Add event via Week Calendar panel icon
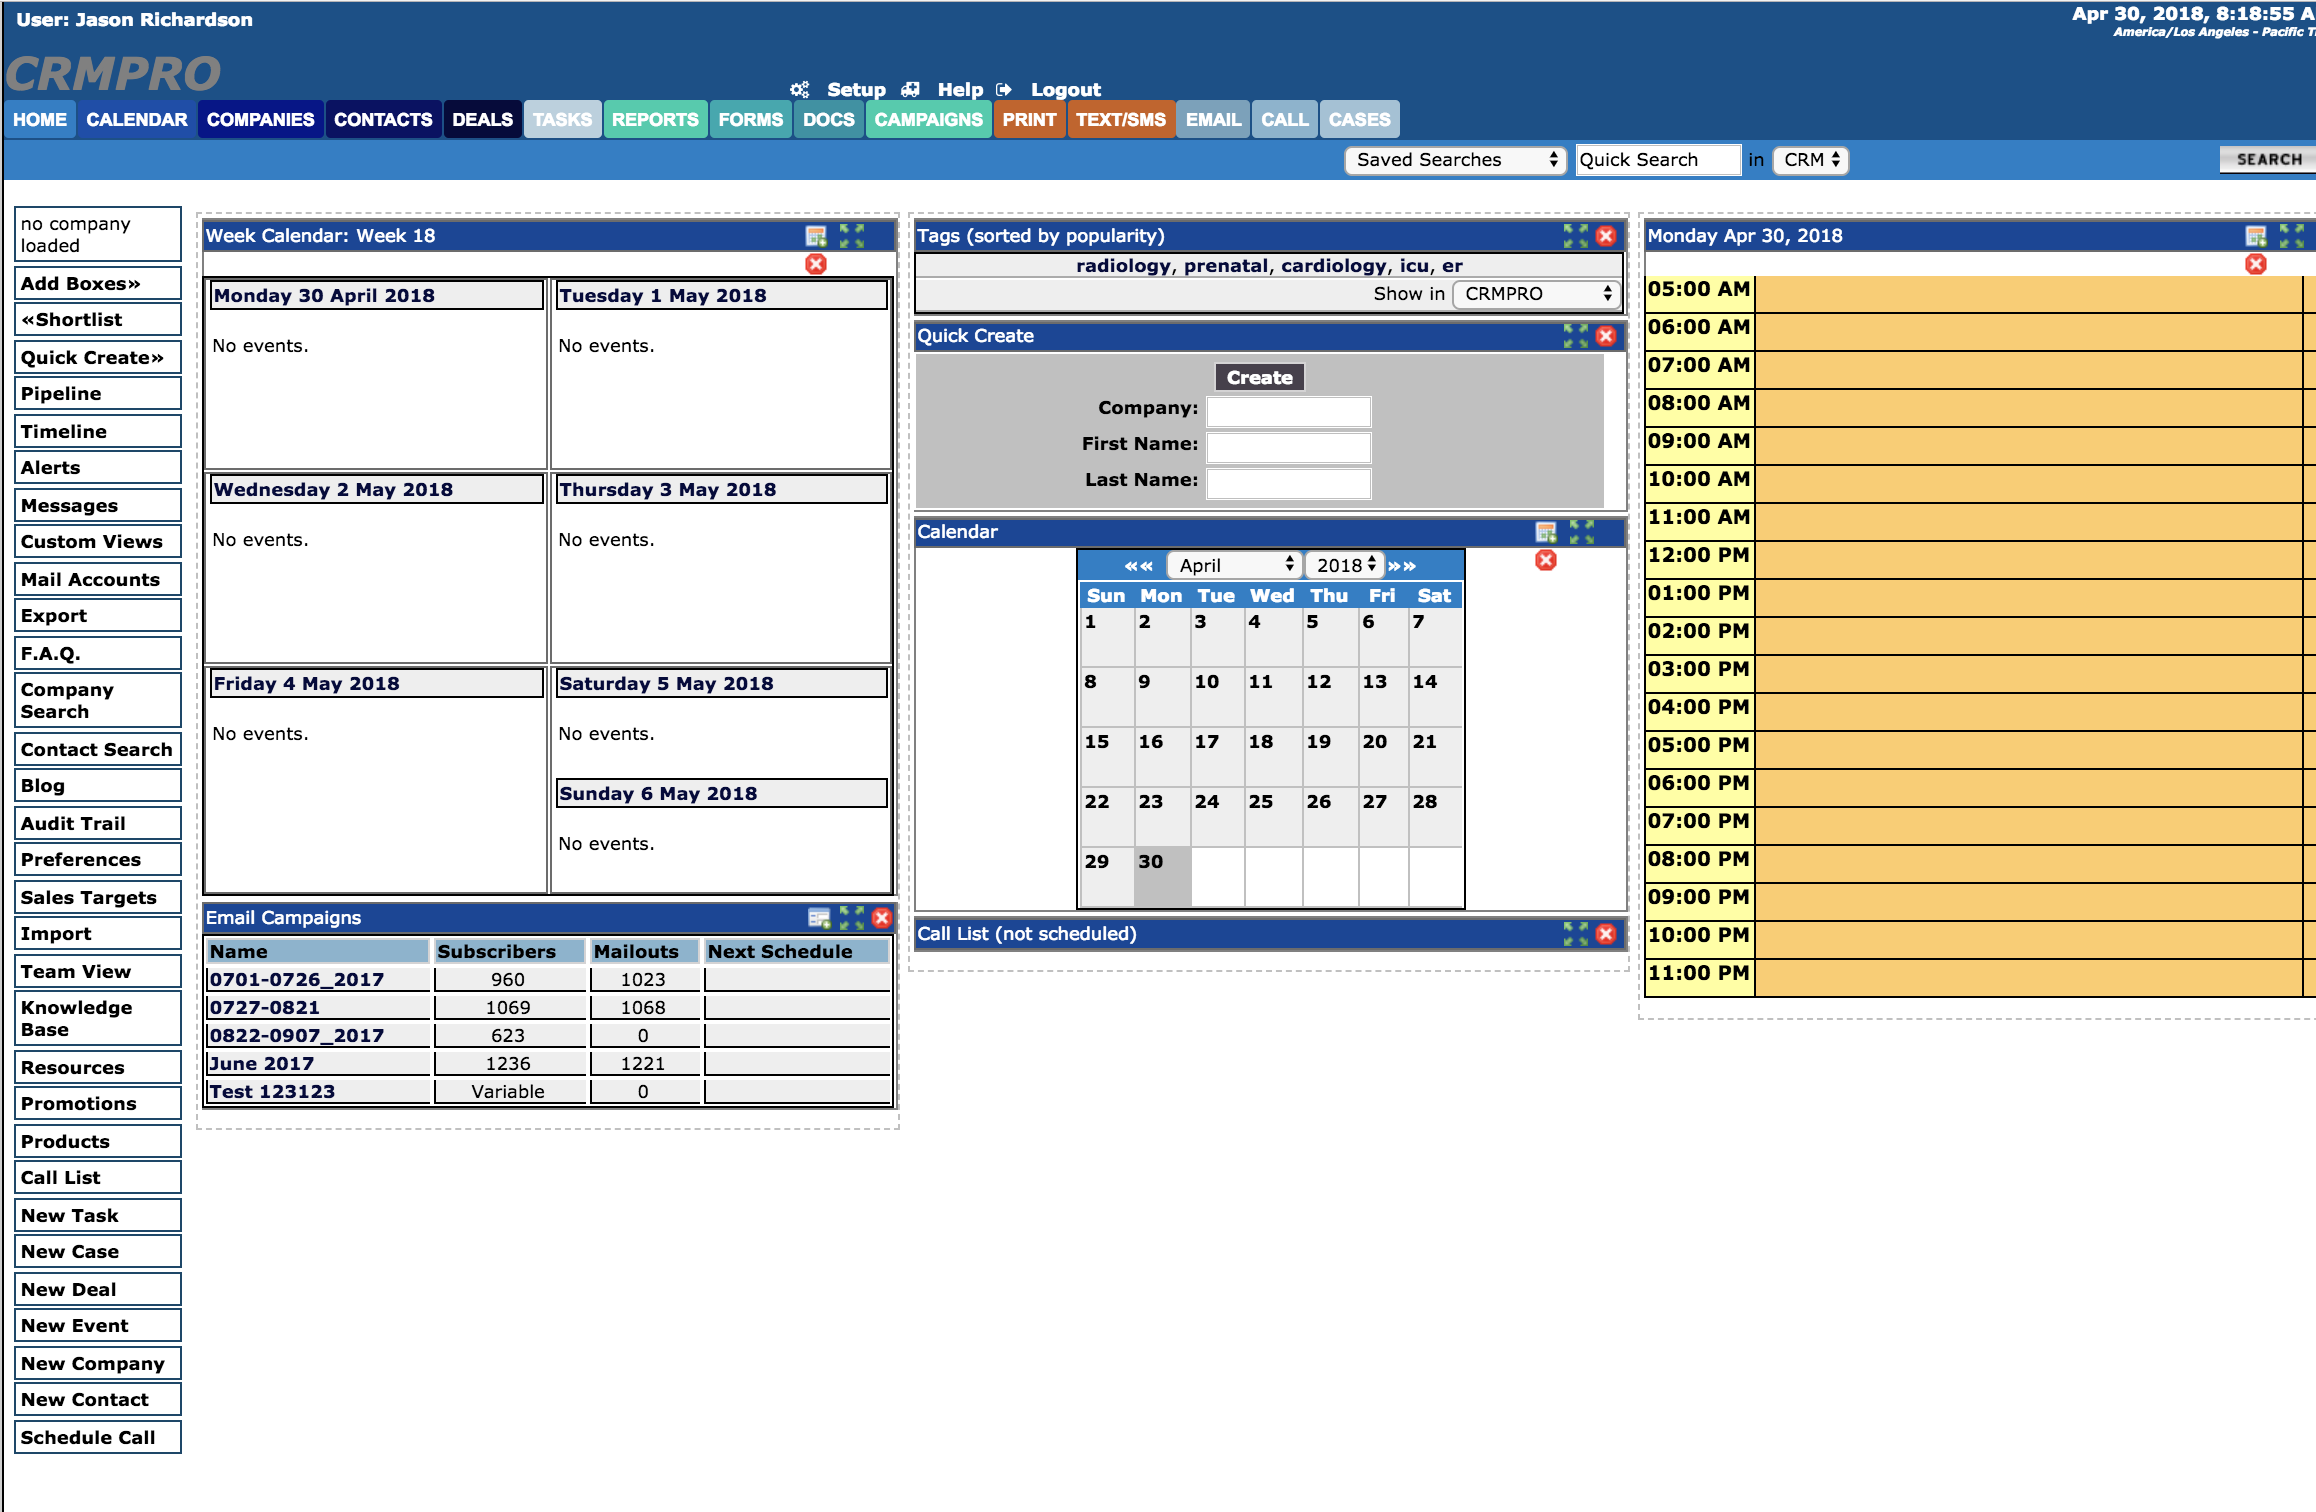This screenshot has width=2316, height=1512. pos(817,236)
